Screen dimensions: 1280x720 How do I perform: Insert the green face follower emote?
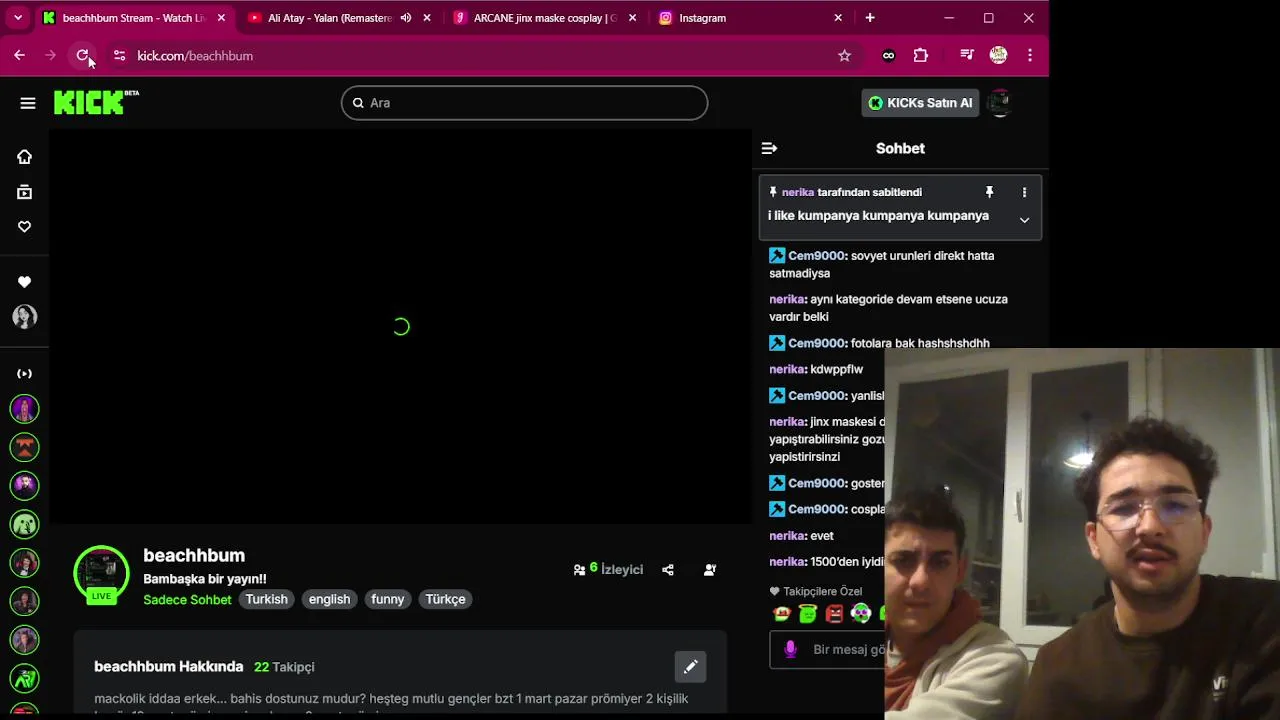808,614
